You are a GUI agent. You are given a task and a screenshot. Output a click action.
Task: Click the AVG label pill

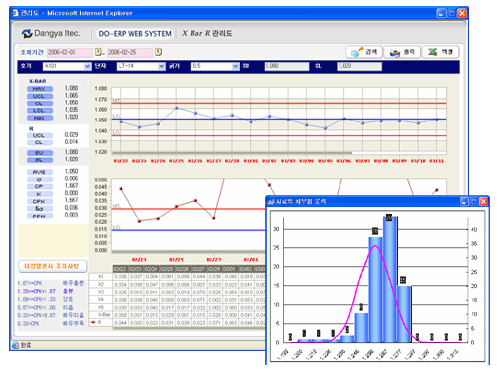pyautogui.click(x=40, y=172)
